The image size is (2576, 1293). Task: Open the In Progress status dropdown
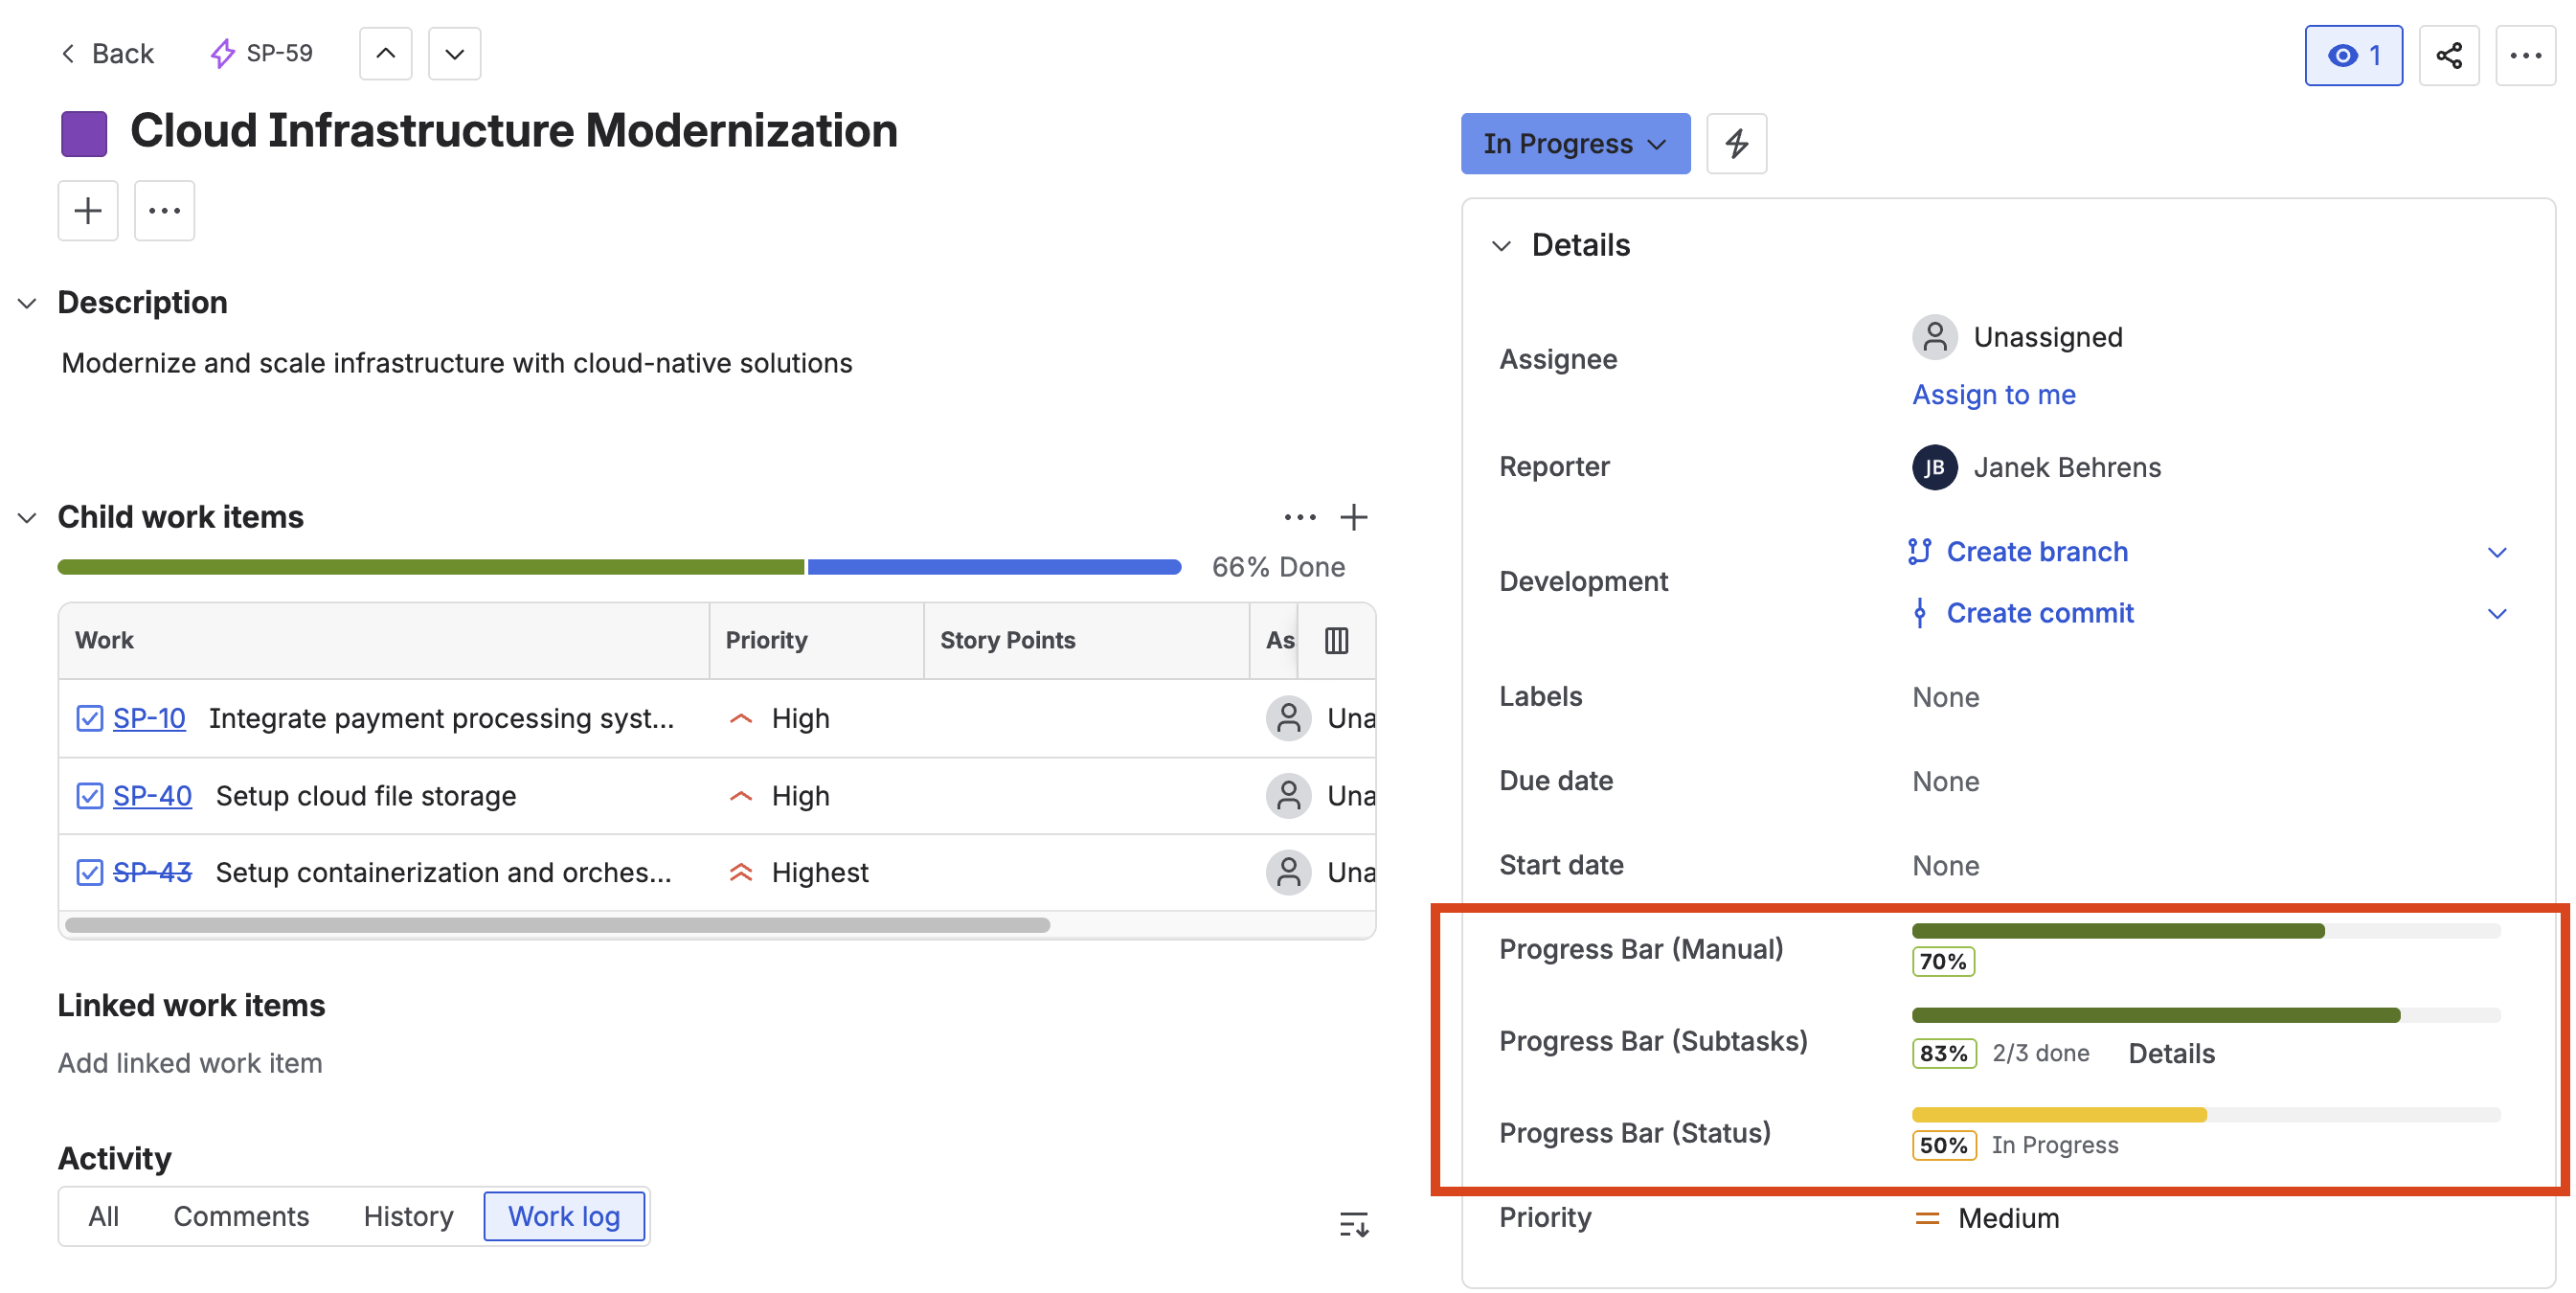1574,143
